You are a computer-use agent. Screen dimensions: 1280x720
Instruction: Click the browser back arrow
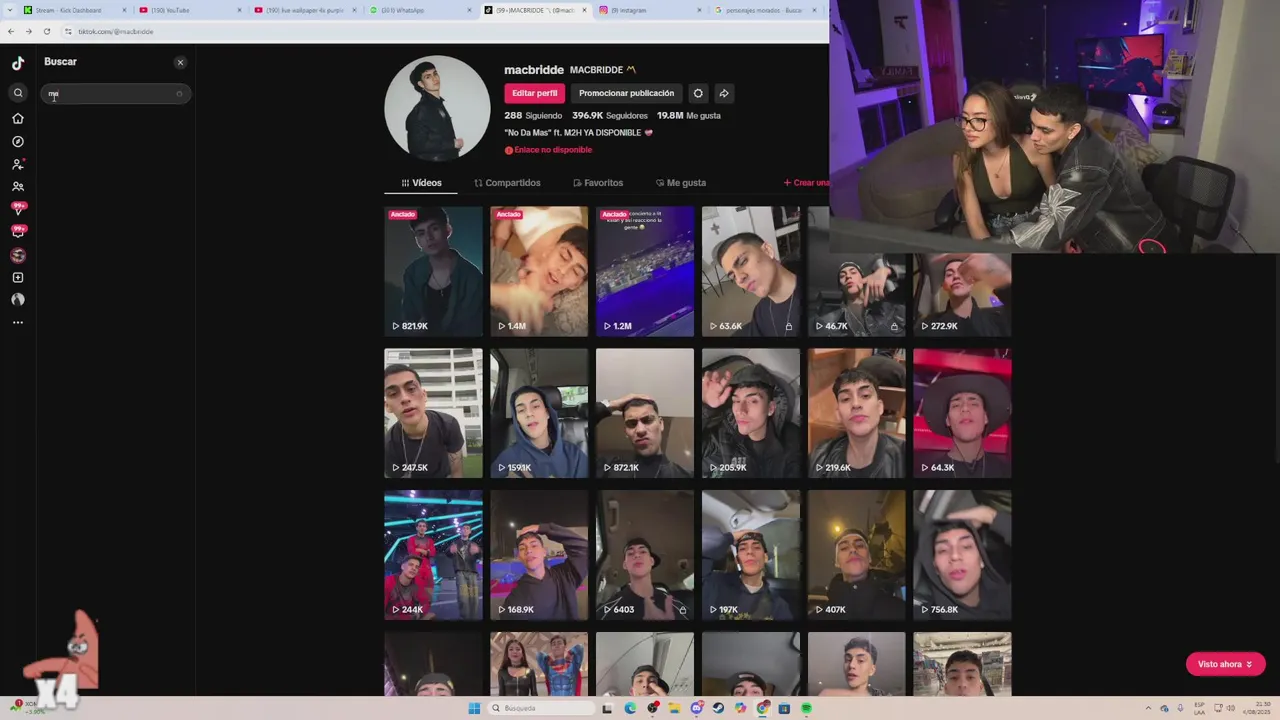tap(11, 31)
